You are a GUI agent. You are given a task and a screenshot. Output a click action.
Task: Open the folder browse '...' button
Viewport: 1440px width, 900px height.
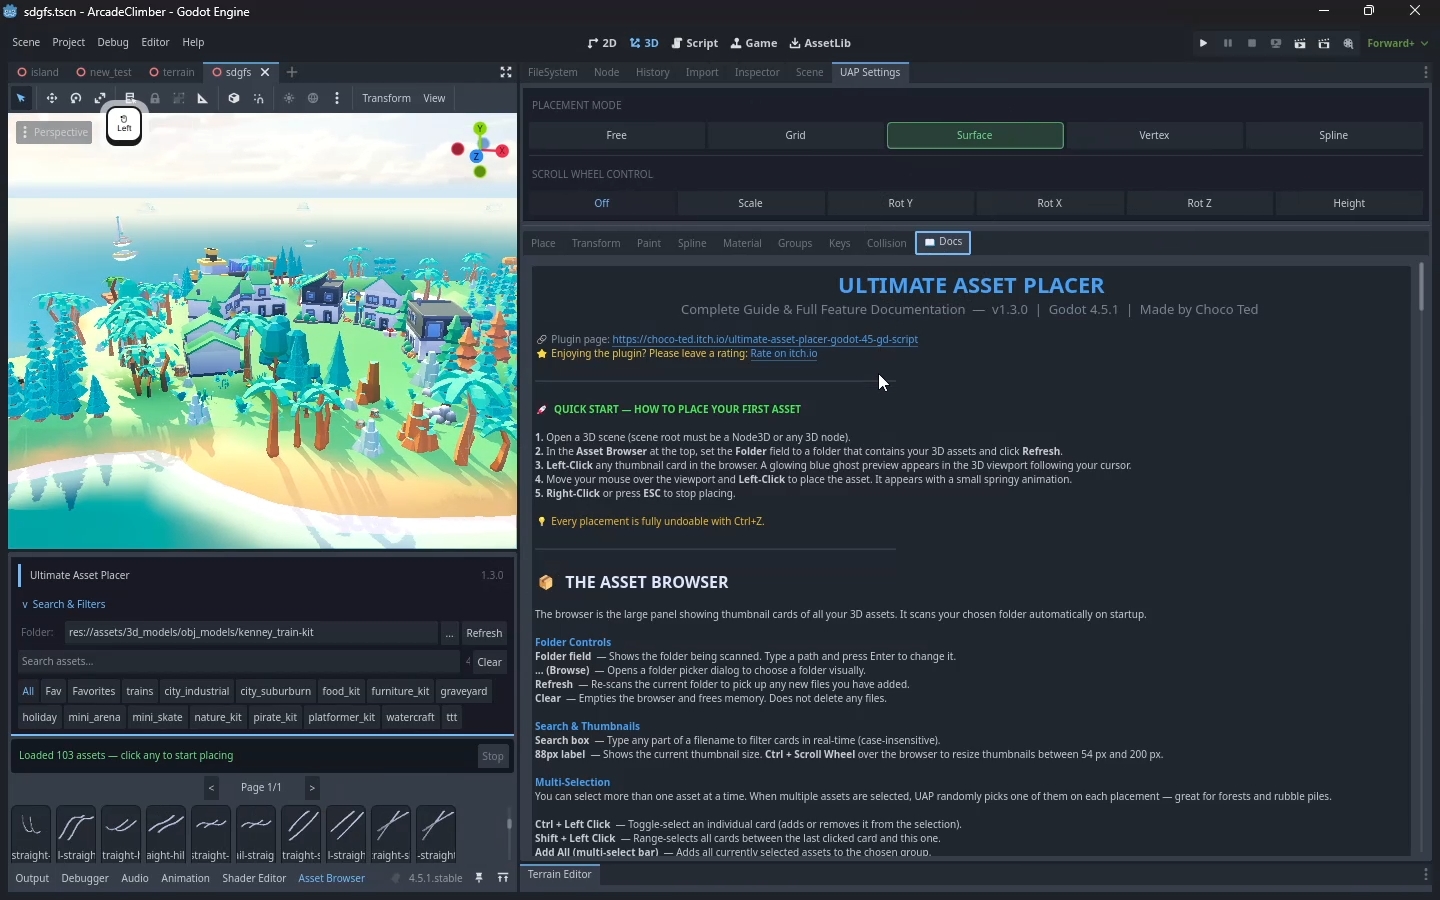tap(451, 634)
